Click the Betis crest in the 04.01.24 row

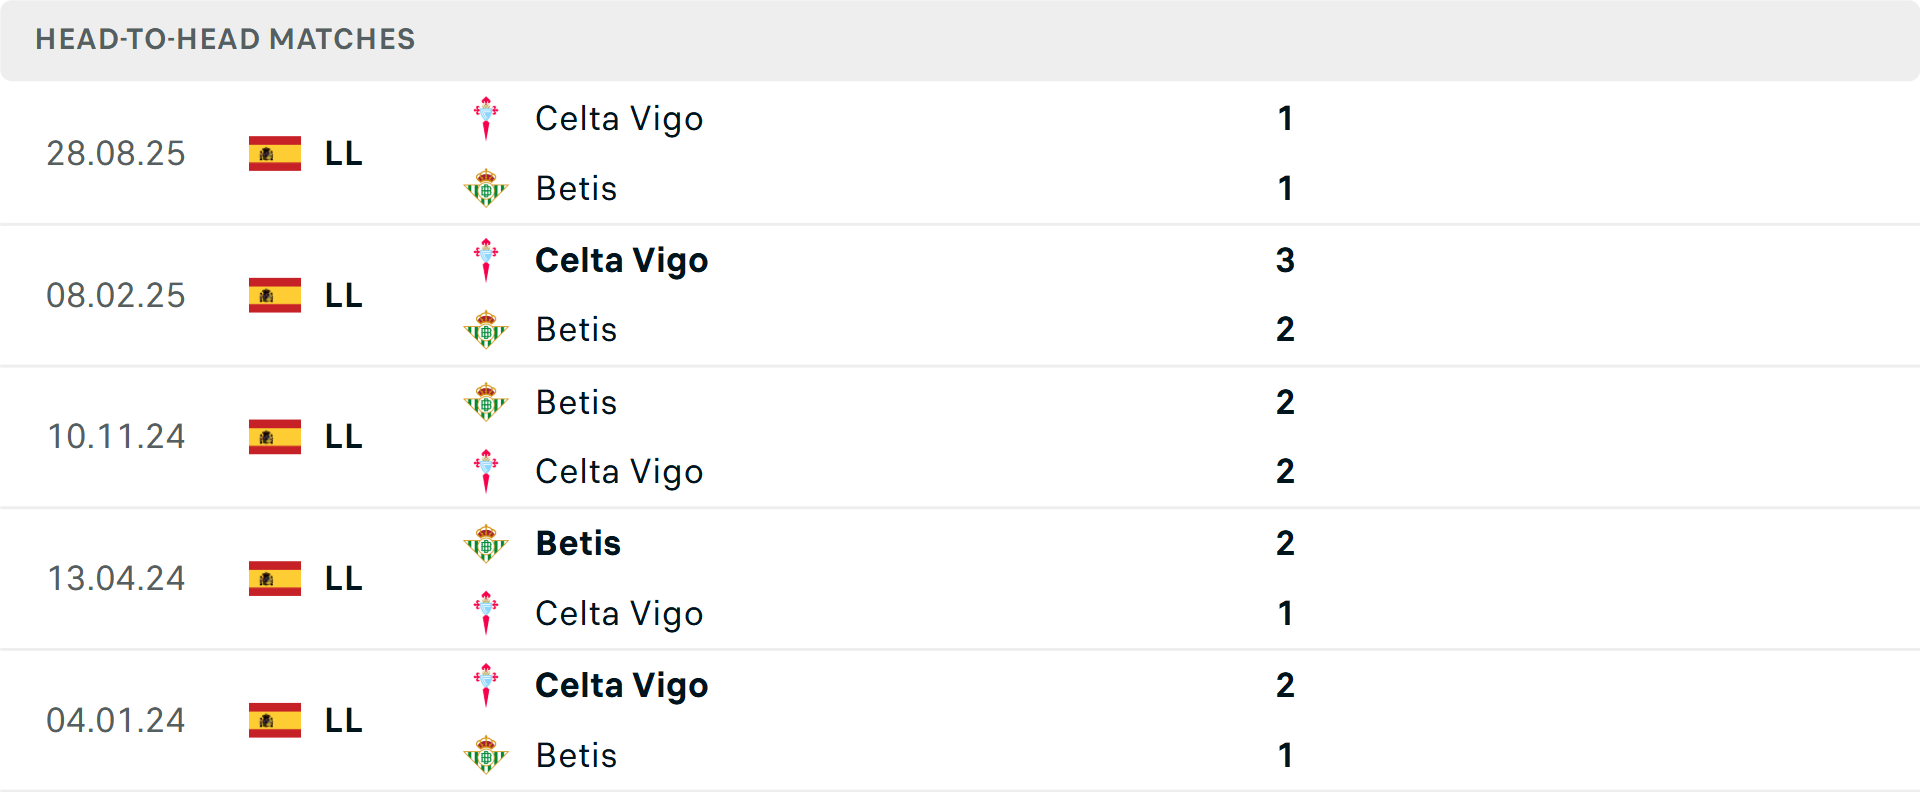[x=486, y=755]
